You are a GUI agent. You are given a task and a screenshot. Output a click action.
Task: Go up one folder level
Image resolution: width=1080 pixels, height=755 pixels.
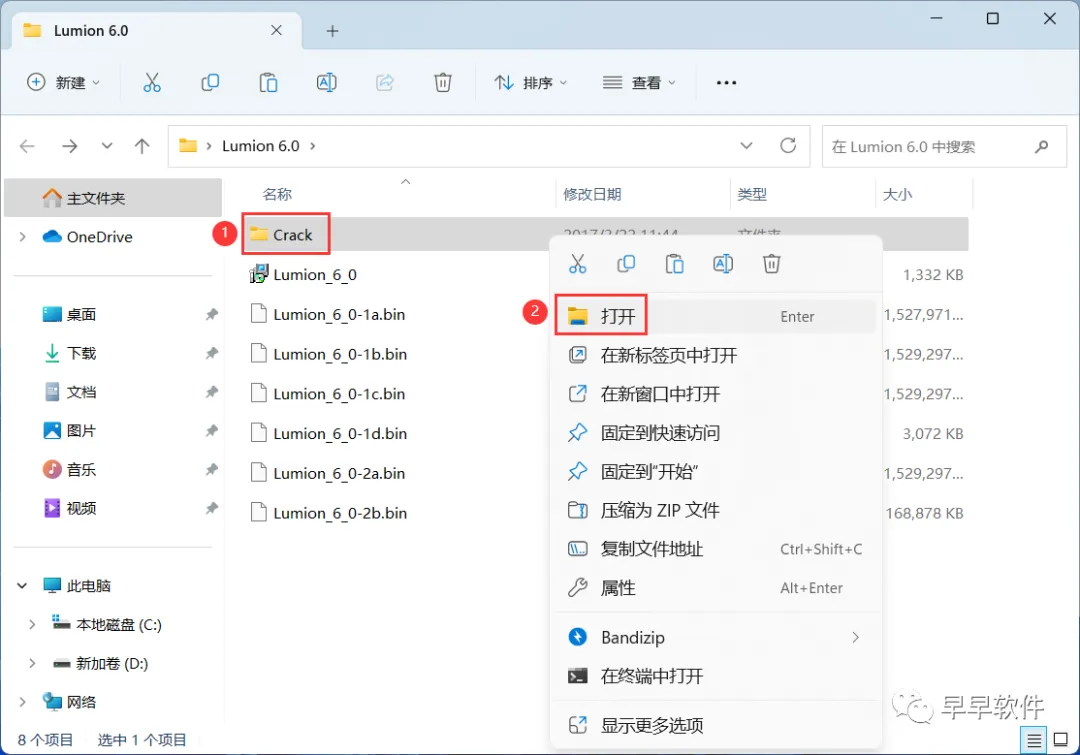pyautogui.click(x=142, y=146)
